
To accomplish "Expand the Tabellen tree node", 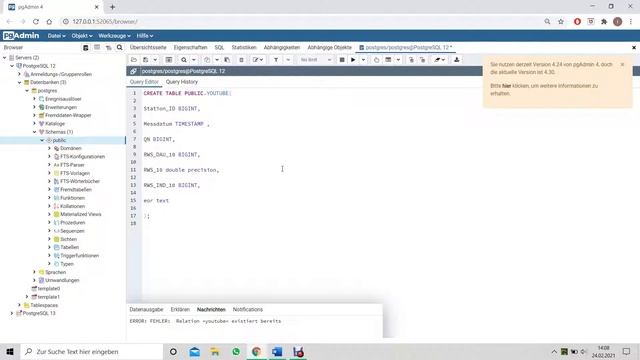I will pyautogui.click(x=49, y=247).
